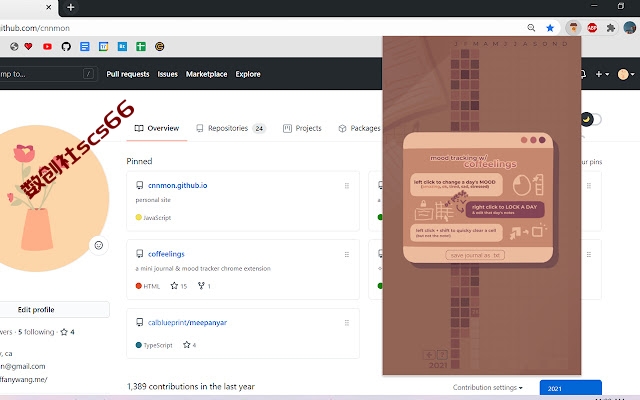Open the Google Sheets bookmark
Screen dimensions: 640x400
(x=141, y=47)
